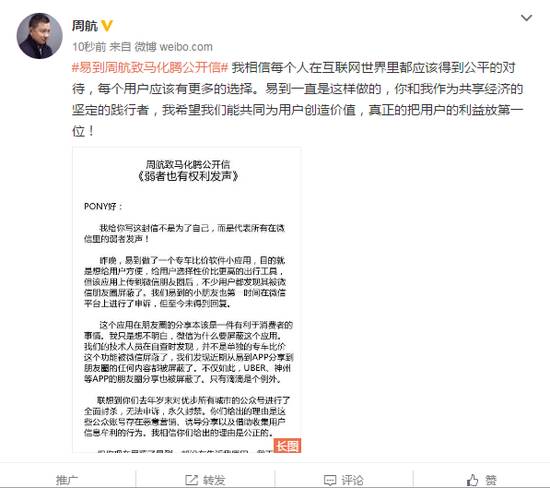Click the 长图 badge on the image
Screen dimensions: 550x488
[287, 446]
